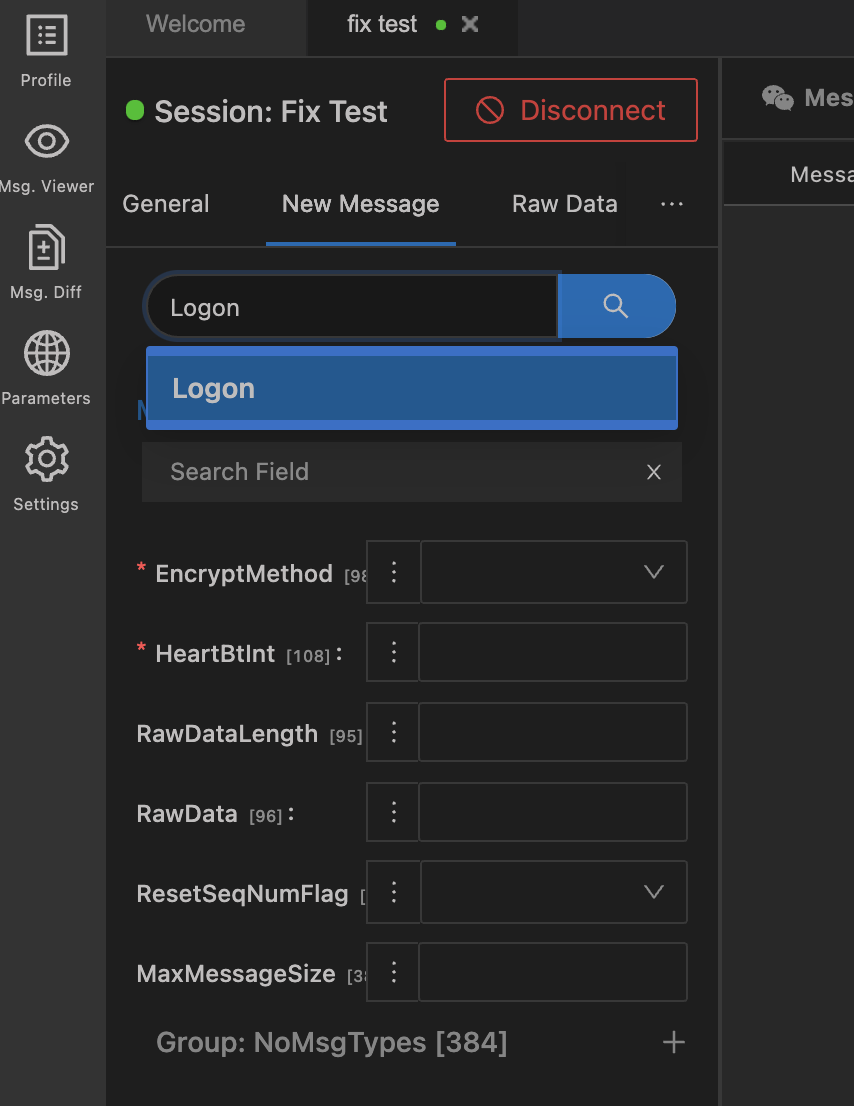Show more tabs via ellipsis
Viewport: 854px width, 1106px height.
click(x=672, y=204)
